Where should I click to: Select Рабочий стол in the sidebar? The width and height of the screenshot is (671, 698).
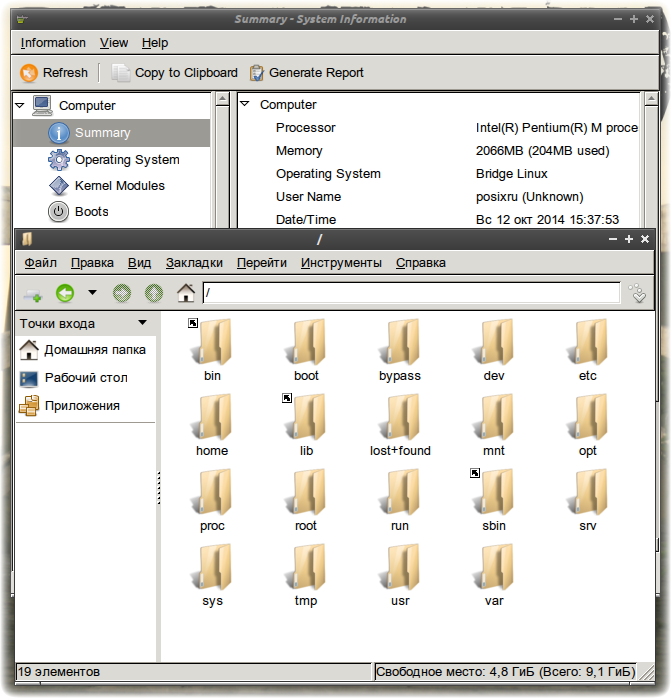[74, 378]
